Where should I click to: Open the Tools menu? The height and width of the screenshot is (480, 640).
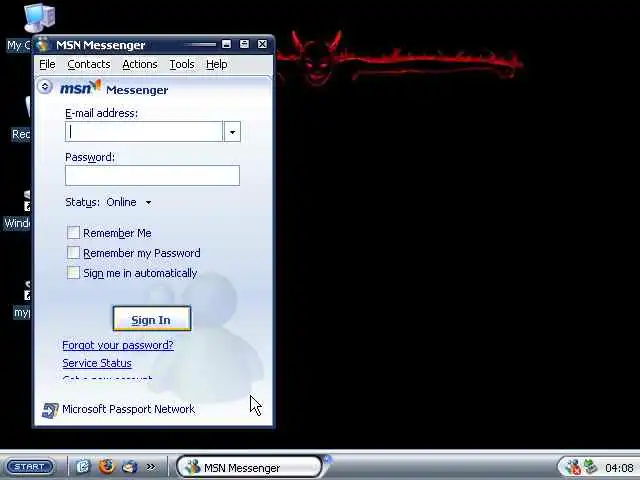182,64
